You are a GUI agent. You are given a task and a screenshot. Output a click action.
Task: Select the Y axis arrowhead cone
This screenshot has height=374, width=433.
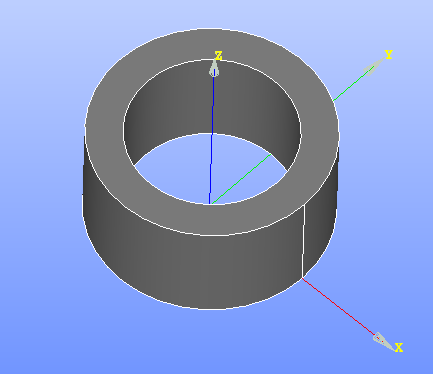pos(374,66)
